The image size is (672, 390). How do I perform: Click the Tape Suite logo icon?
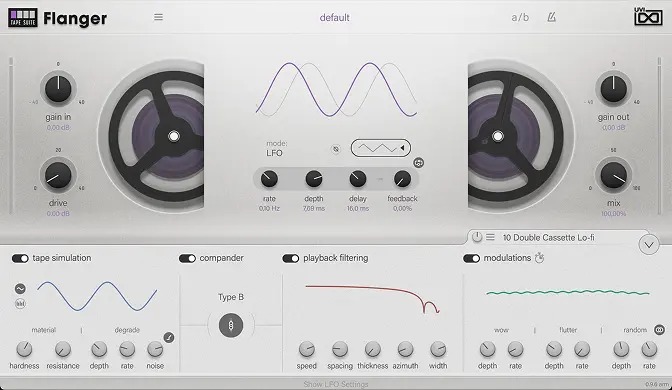click(x=23, y=18)
